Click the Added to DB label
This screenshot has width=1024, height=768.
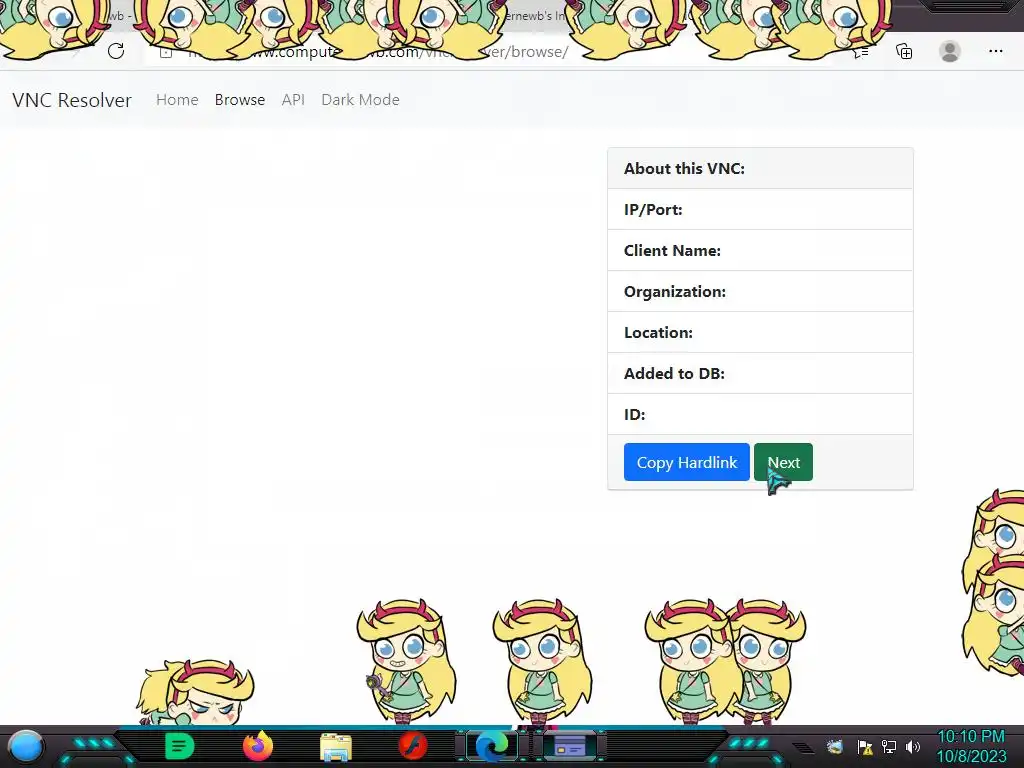(x=674, y=374)
